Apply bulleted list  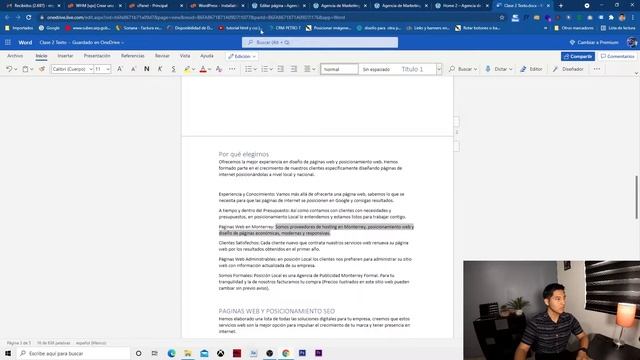click(x=248, y=69)
